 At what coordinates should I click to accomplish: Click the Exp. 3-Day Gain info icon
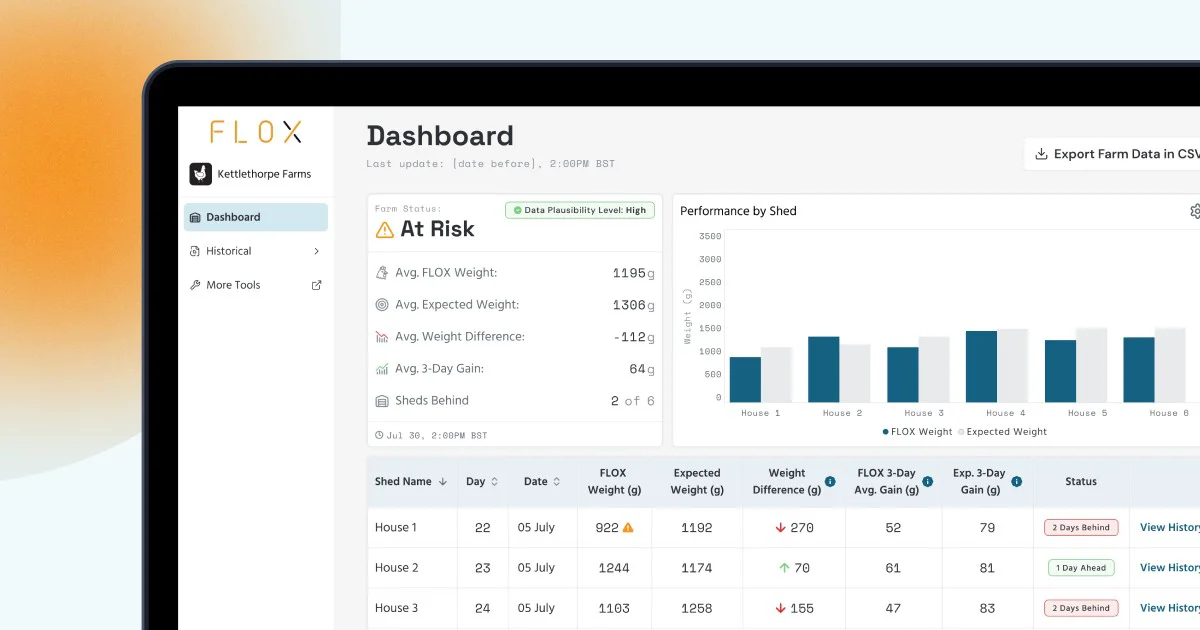(1017, 482)
